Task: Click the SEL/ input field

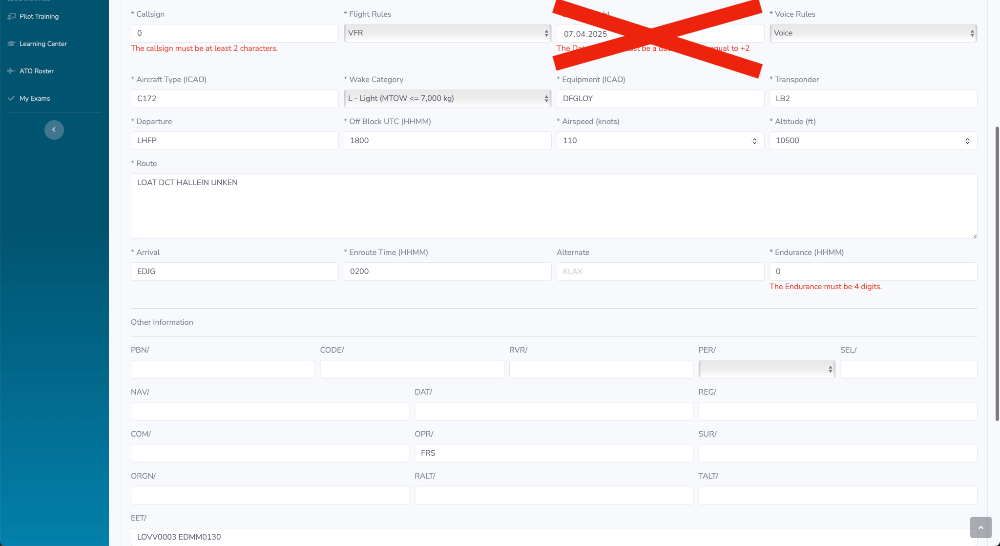Action: (x=909, y=369)
